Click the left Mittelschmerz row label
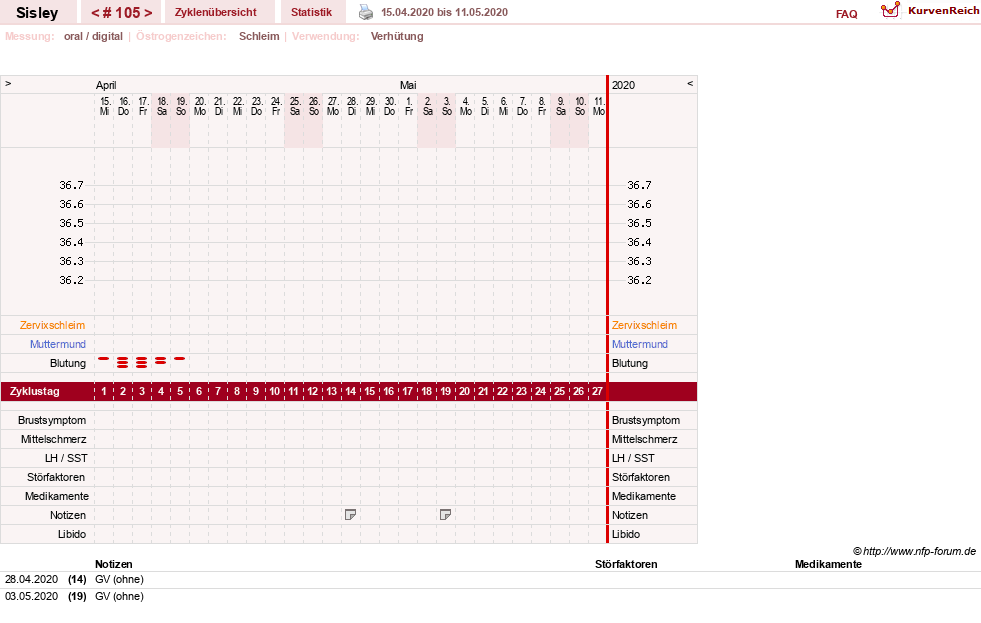 click(x=54, y=439)
